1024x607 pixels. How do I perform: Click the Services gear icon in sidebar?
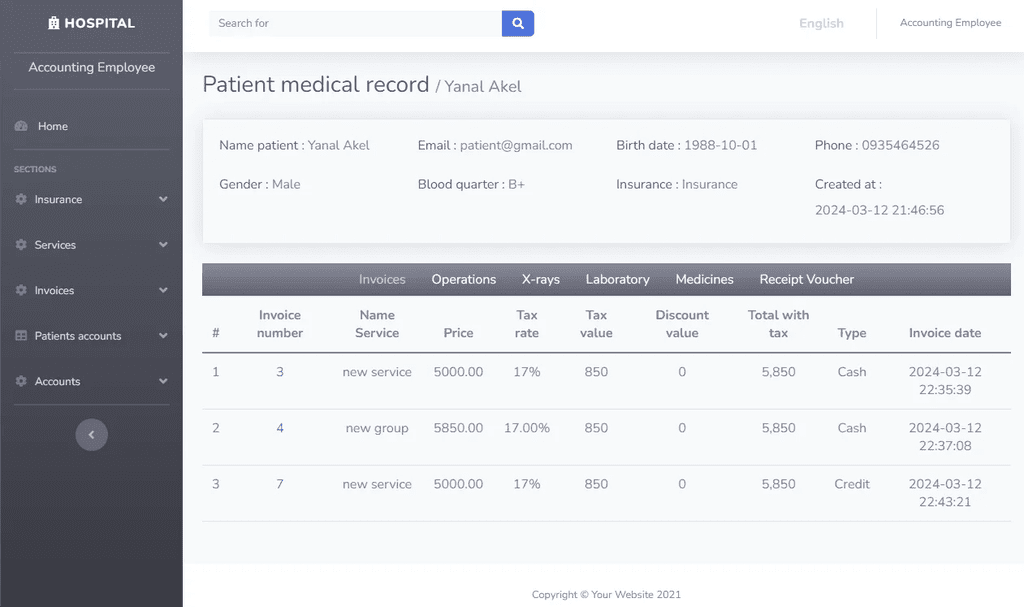tap(21, 244)
